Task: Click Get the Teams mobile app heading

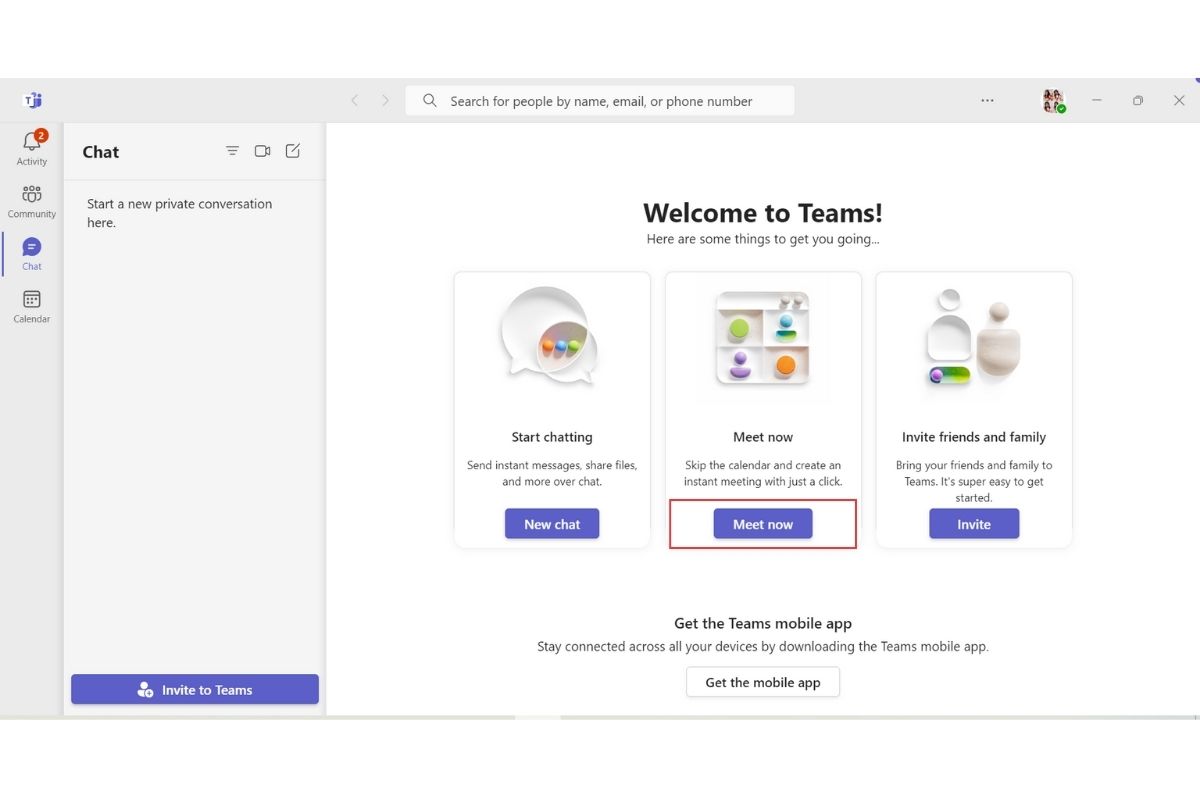Action: pyautogui.click(x=763, y=623)
